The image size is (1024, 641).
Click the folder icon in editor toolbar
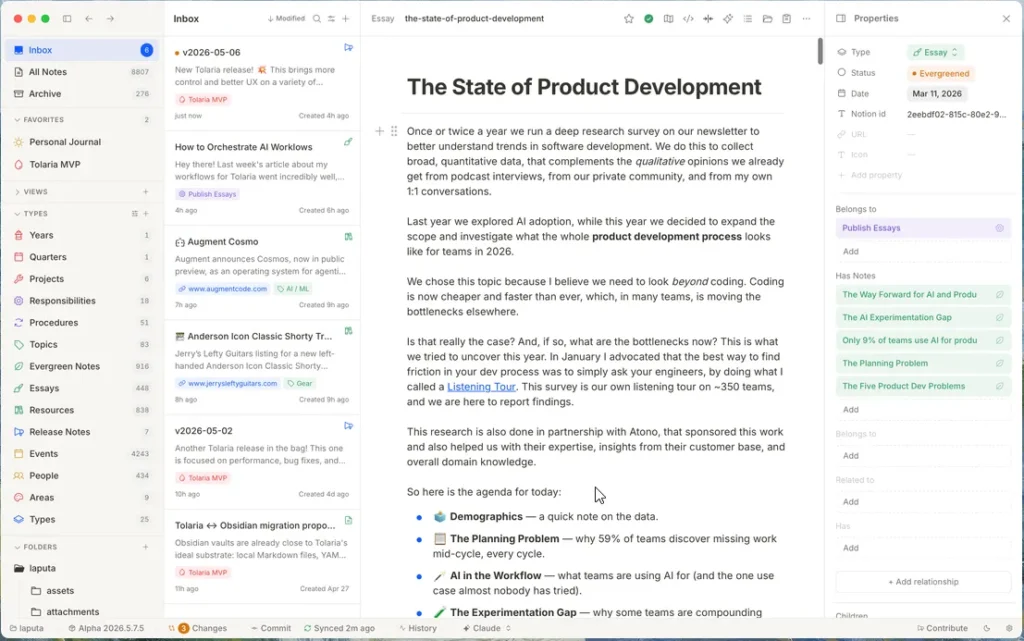point(767,19)
